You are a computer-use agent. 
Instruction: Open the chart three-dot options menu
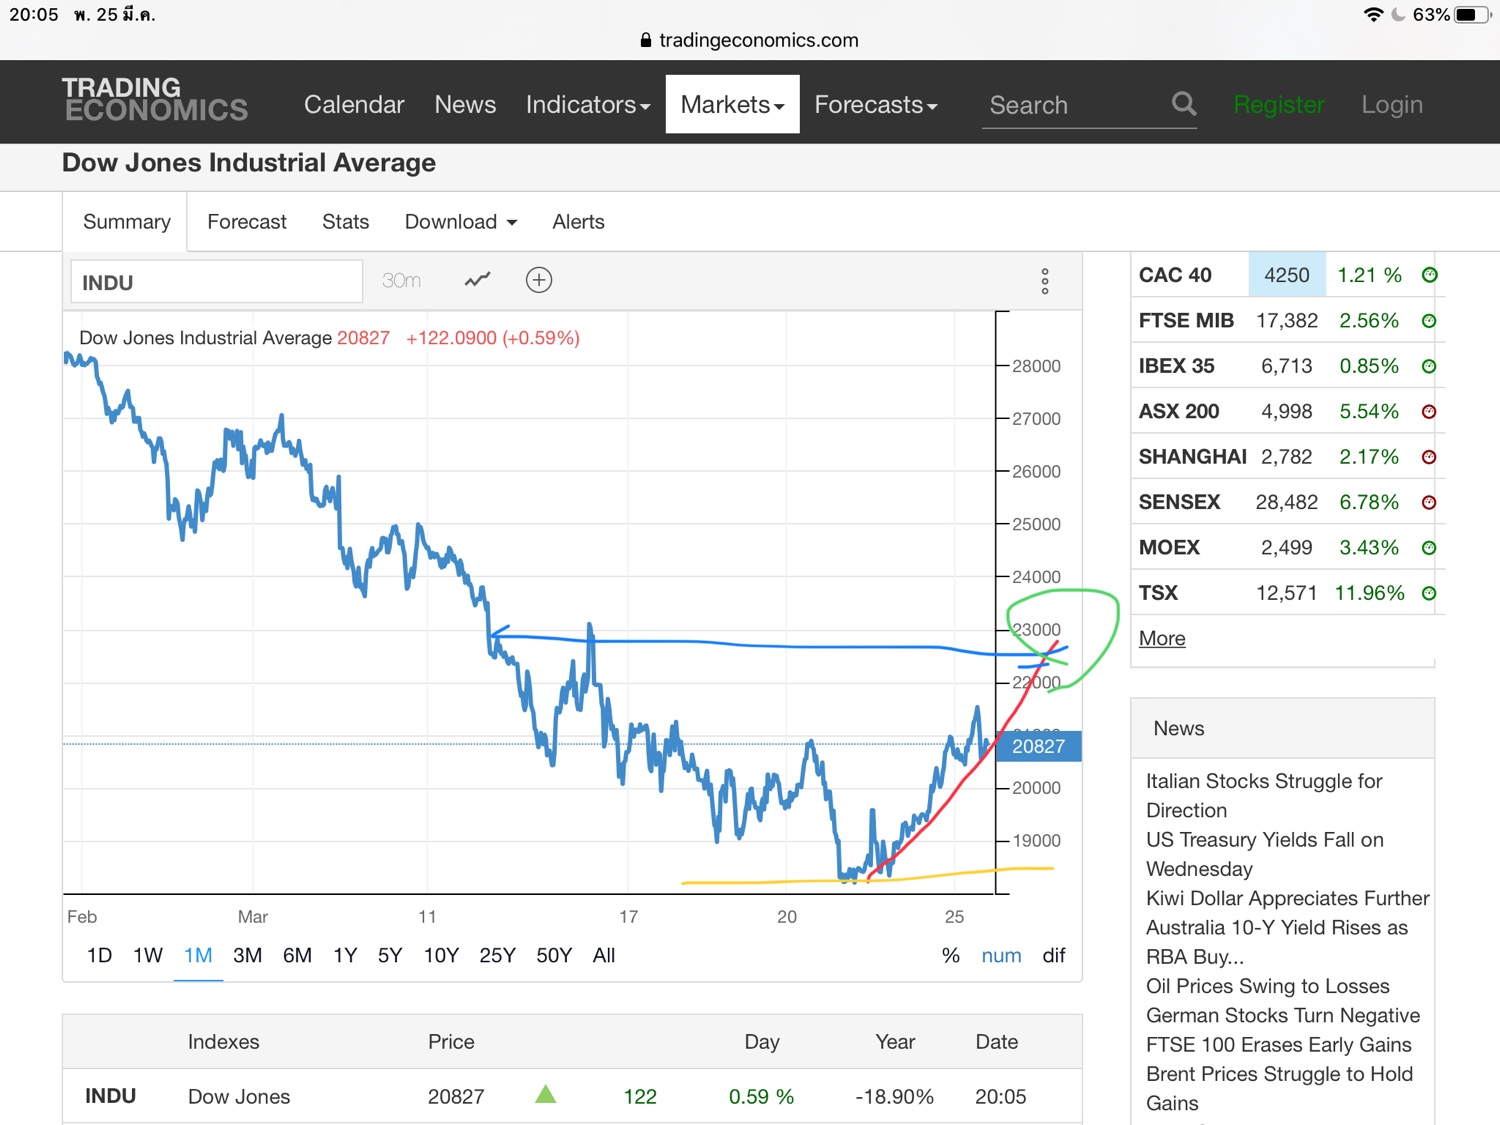[1045, 281]
